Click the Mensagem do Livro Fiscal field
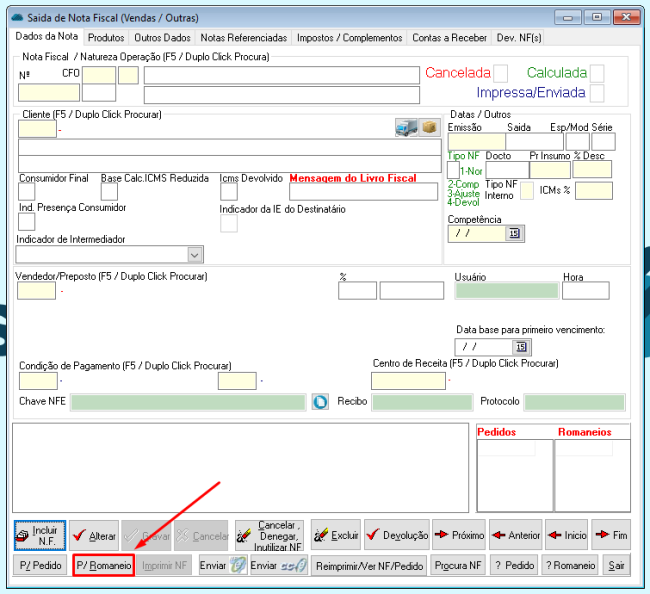The image size is (650, 594). [x=363, y=192]
